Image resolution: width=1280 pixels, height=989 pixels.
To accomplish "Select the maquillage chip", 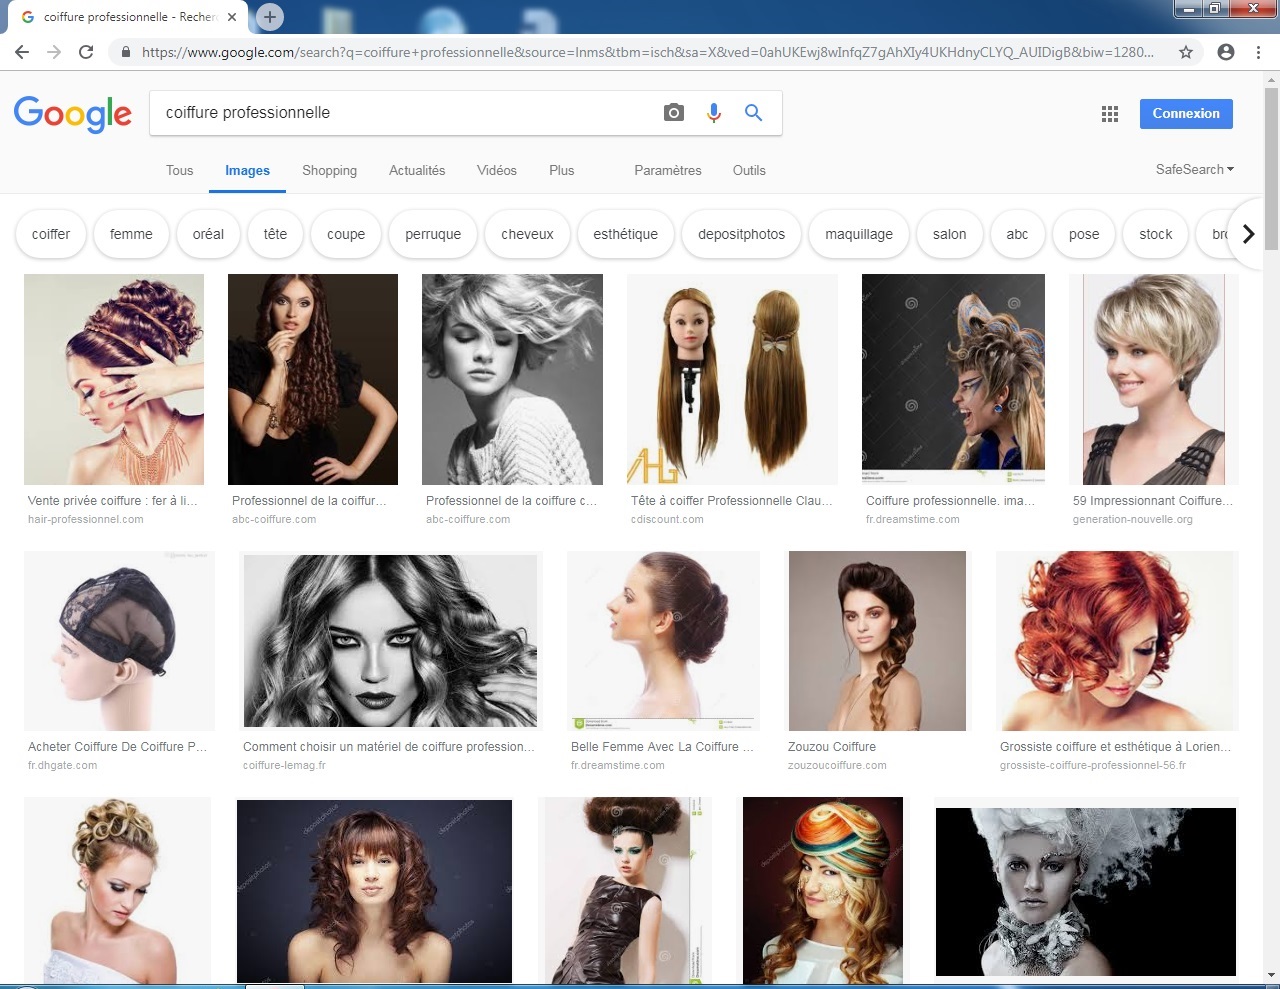I will [859, 234].
